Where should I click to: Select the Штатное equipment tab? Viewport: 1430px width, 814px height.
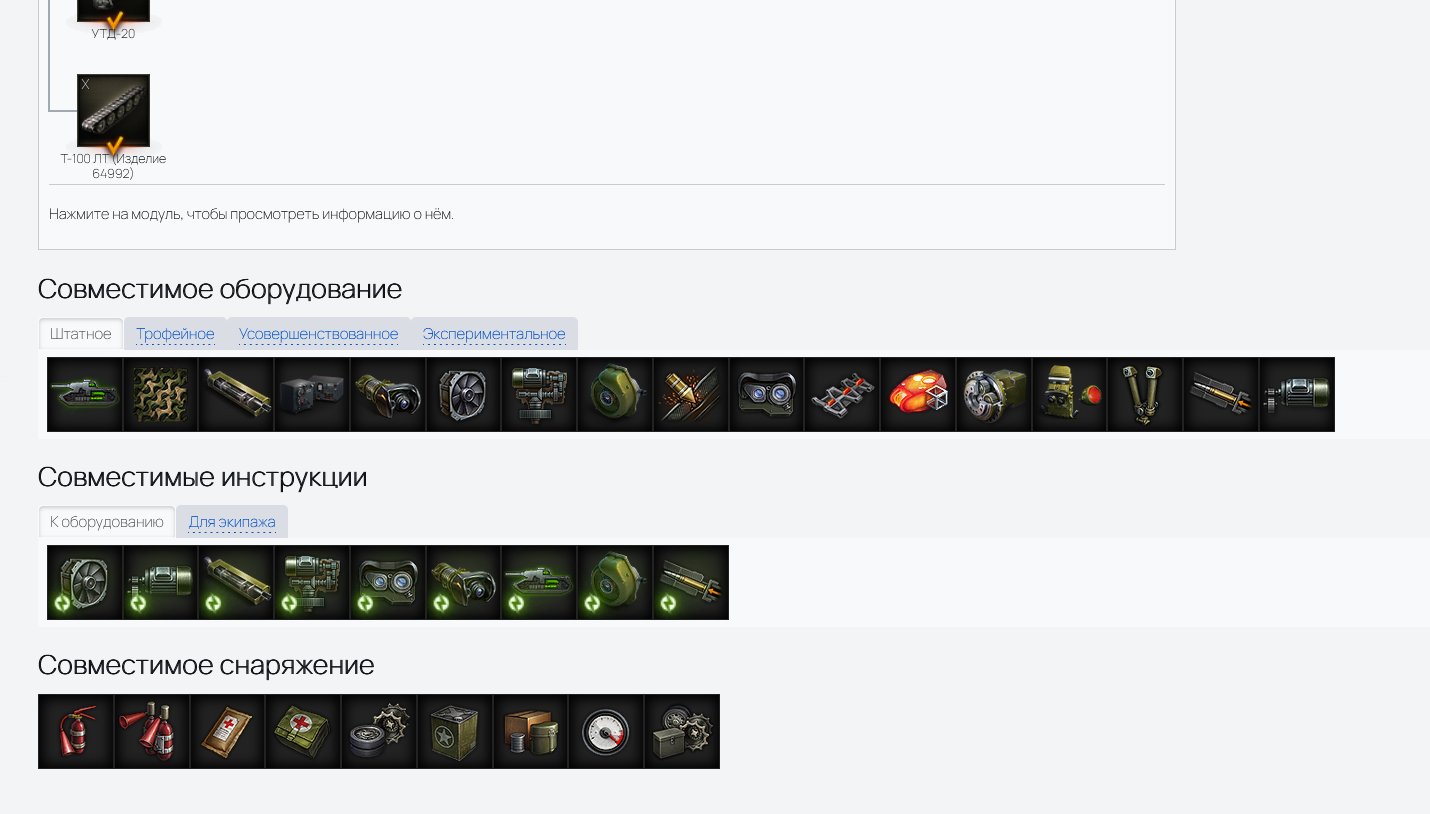coord(81,334)
